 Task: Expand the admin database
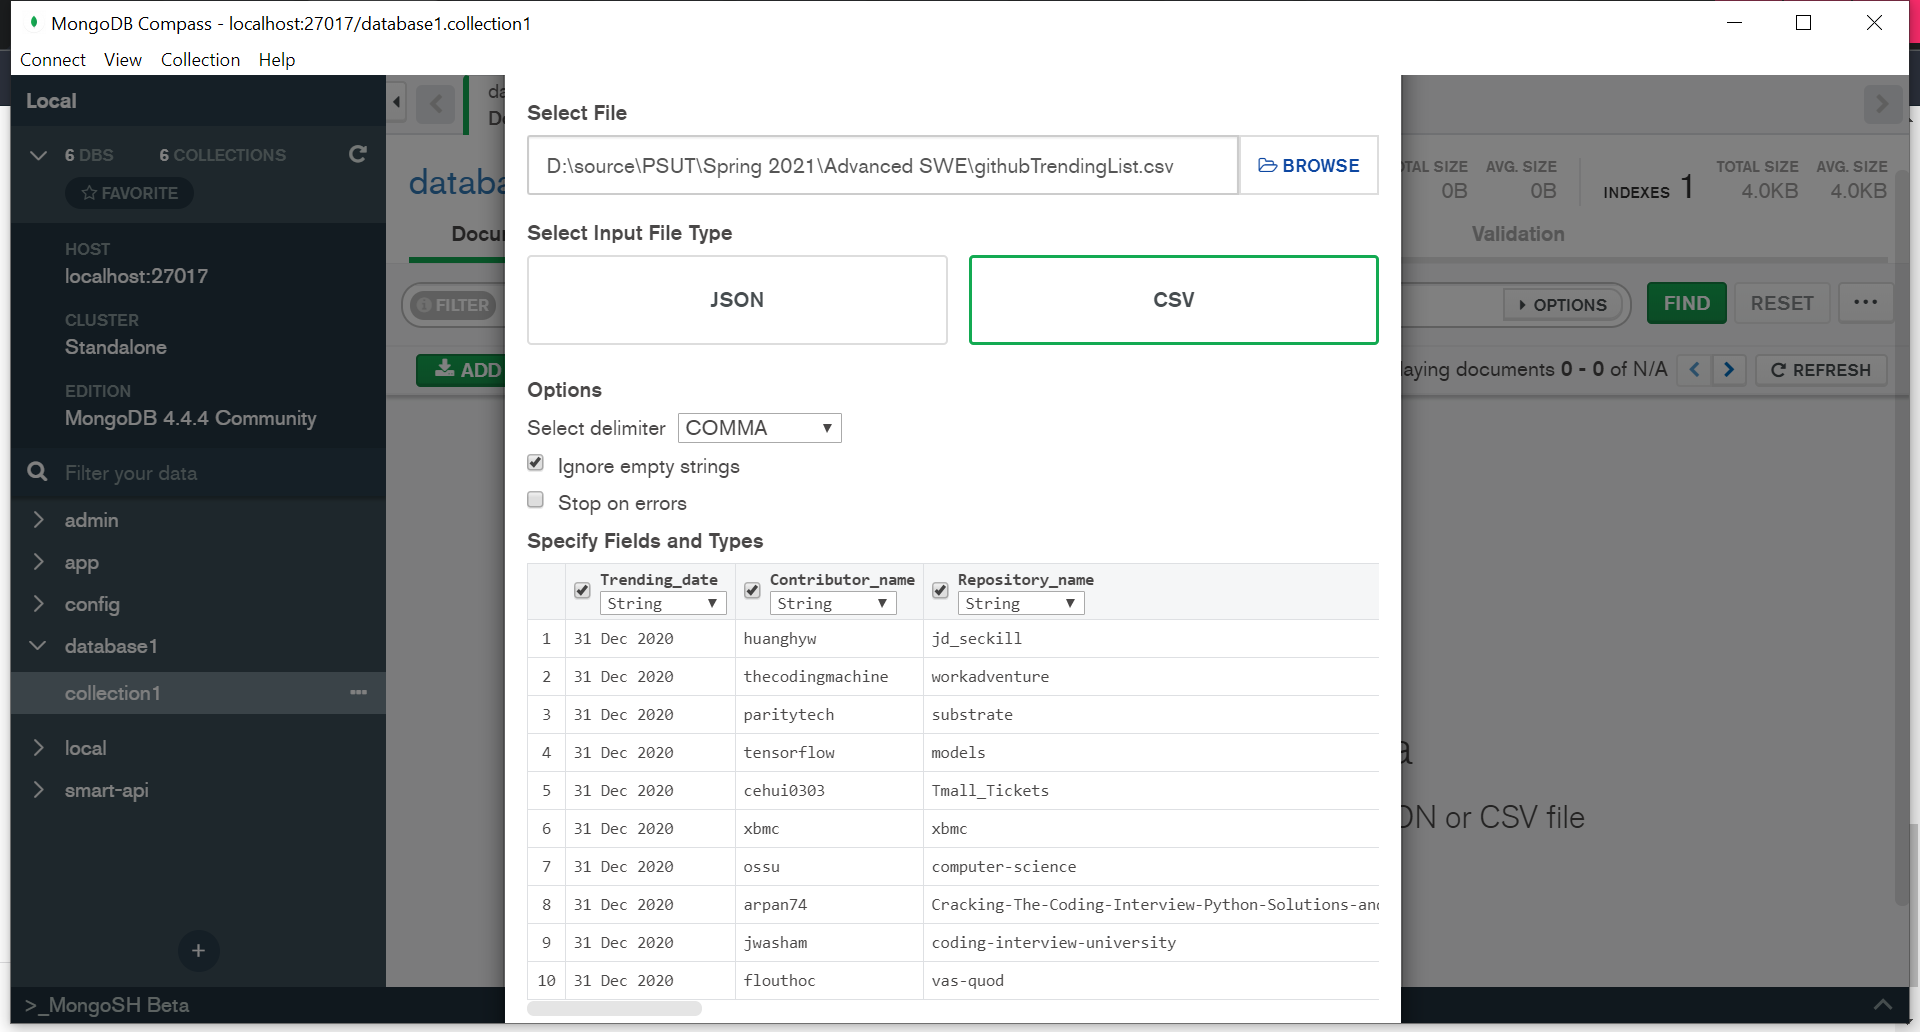click(39, 519)
